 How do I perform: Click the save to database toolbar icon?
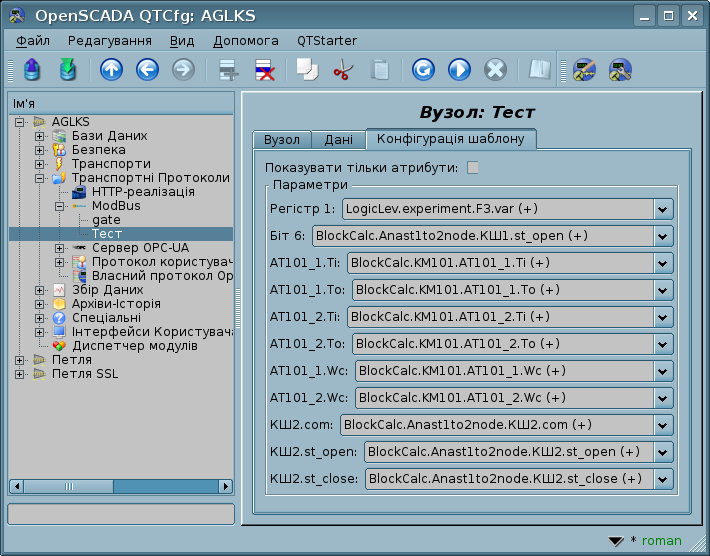[67, 70]
